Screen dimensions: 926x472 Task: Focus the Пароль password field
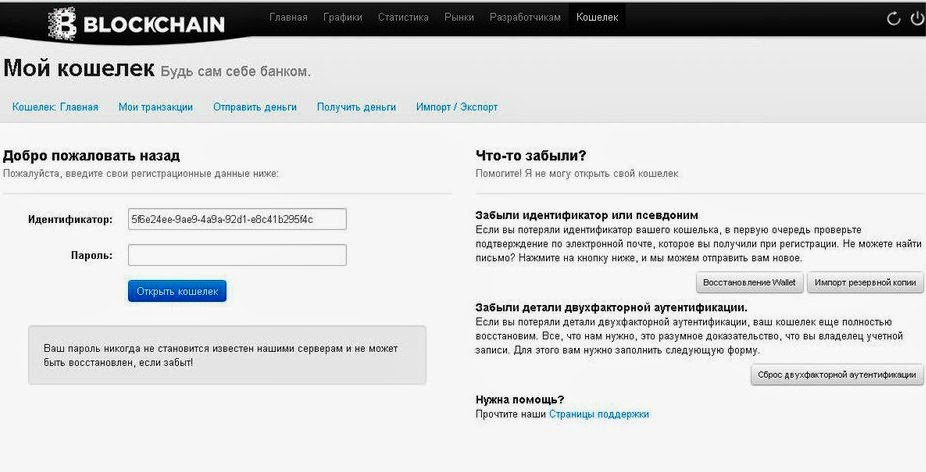237,255
